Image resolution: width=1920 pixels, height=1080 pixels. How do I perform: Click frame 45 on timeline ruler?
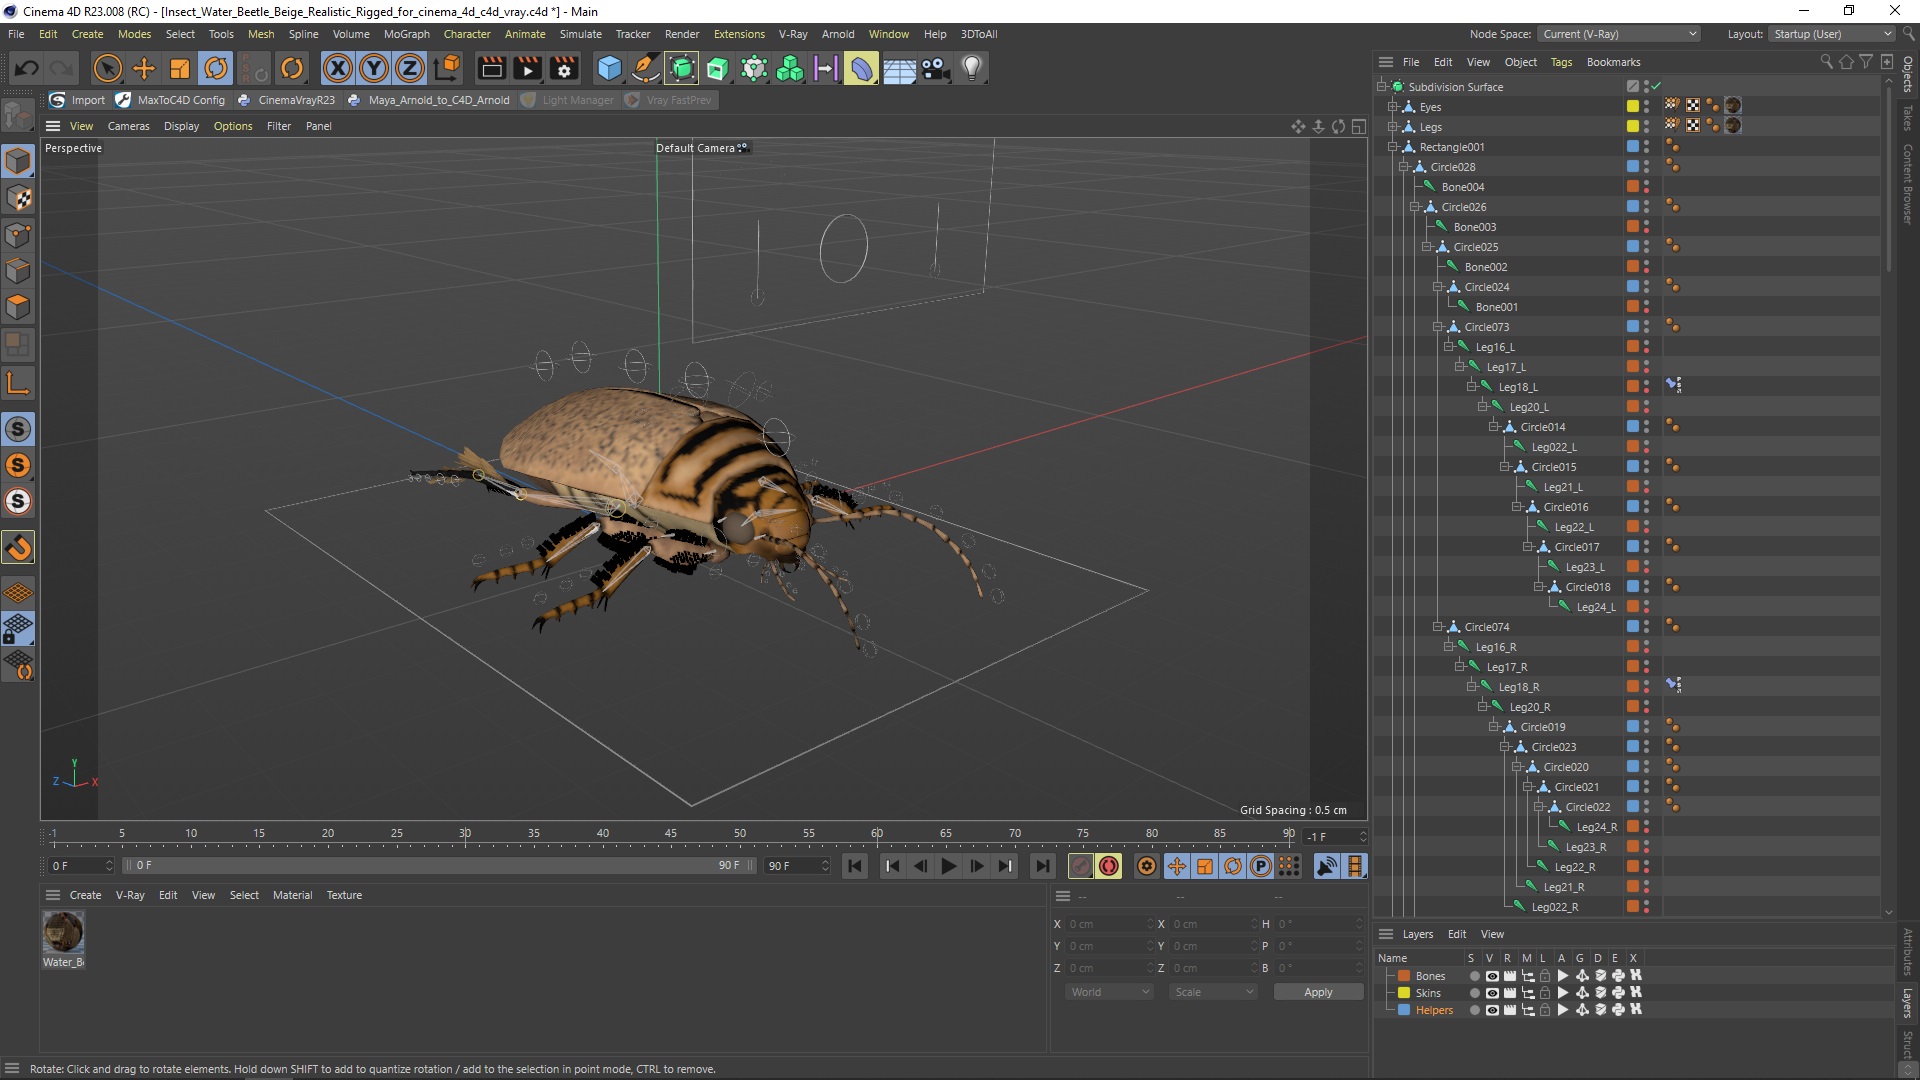pyautogui.click(x=671, y=834)
